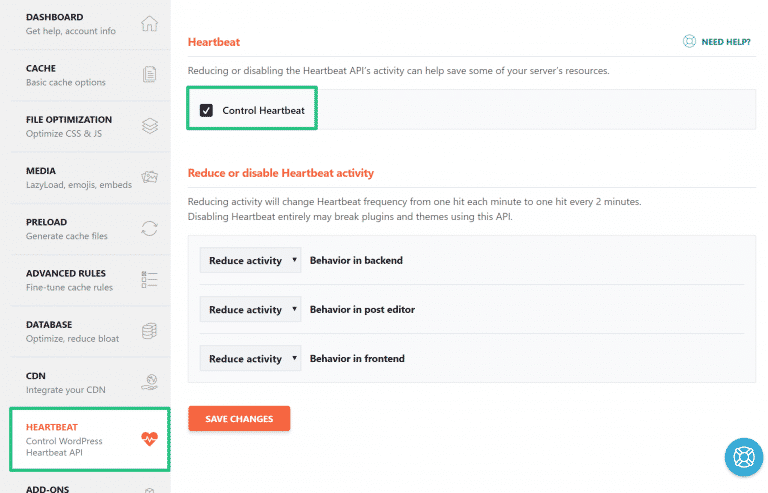The width and height of the screenshot is (768, 493).
Task: Click the Media images icon
Action: 149,177
